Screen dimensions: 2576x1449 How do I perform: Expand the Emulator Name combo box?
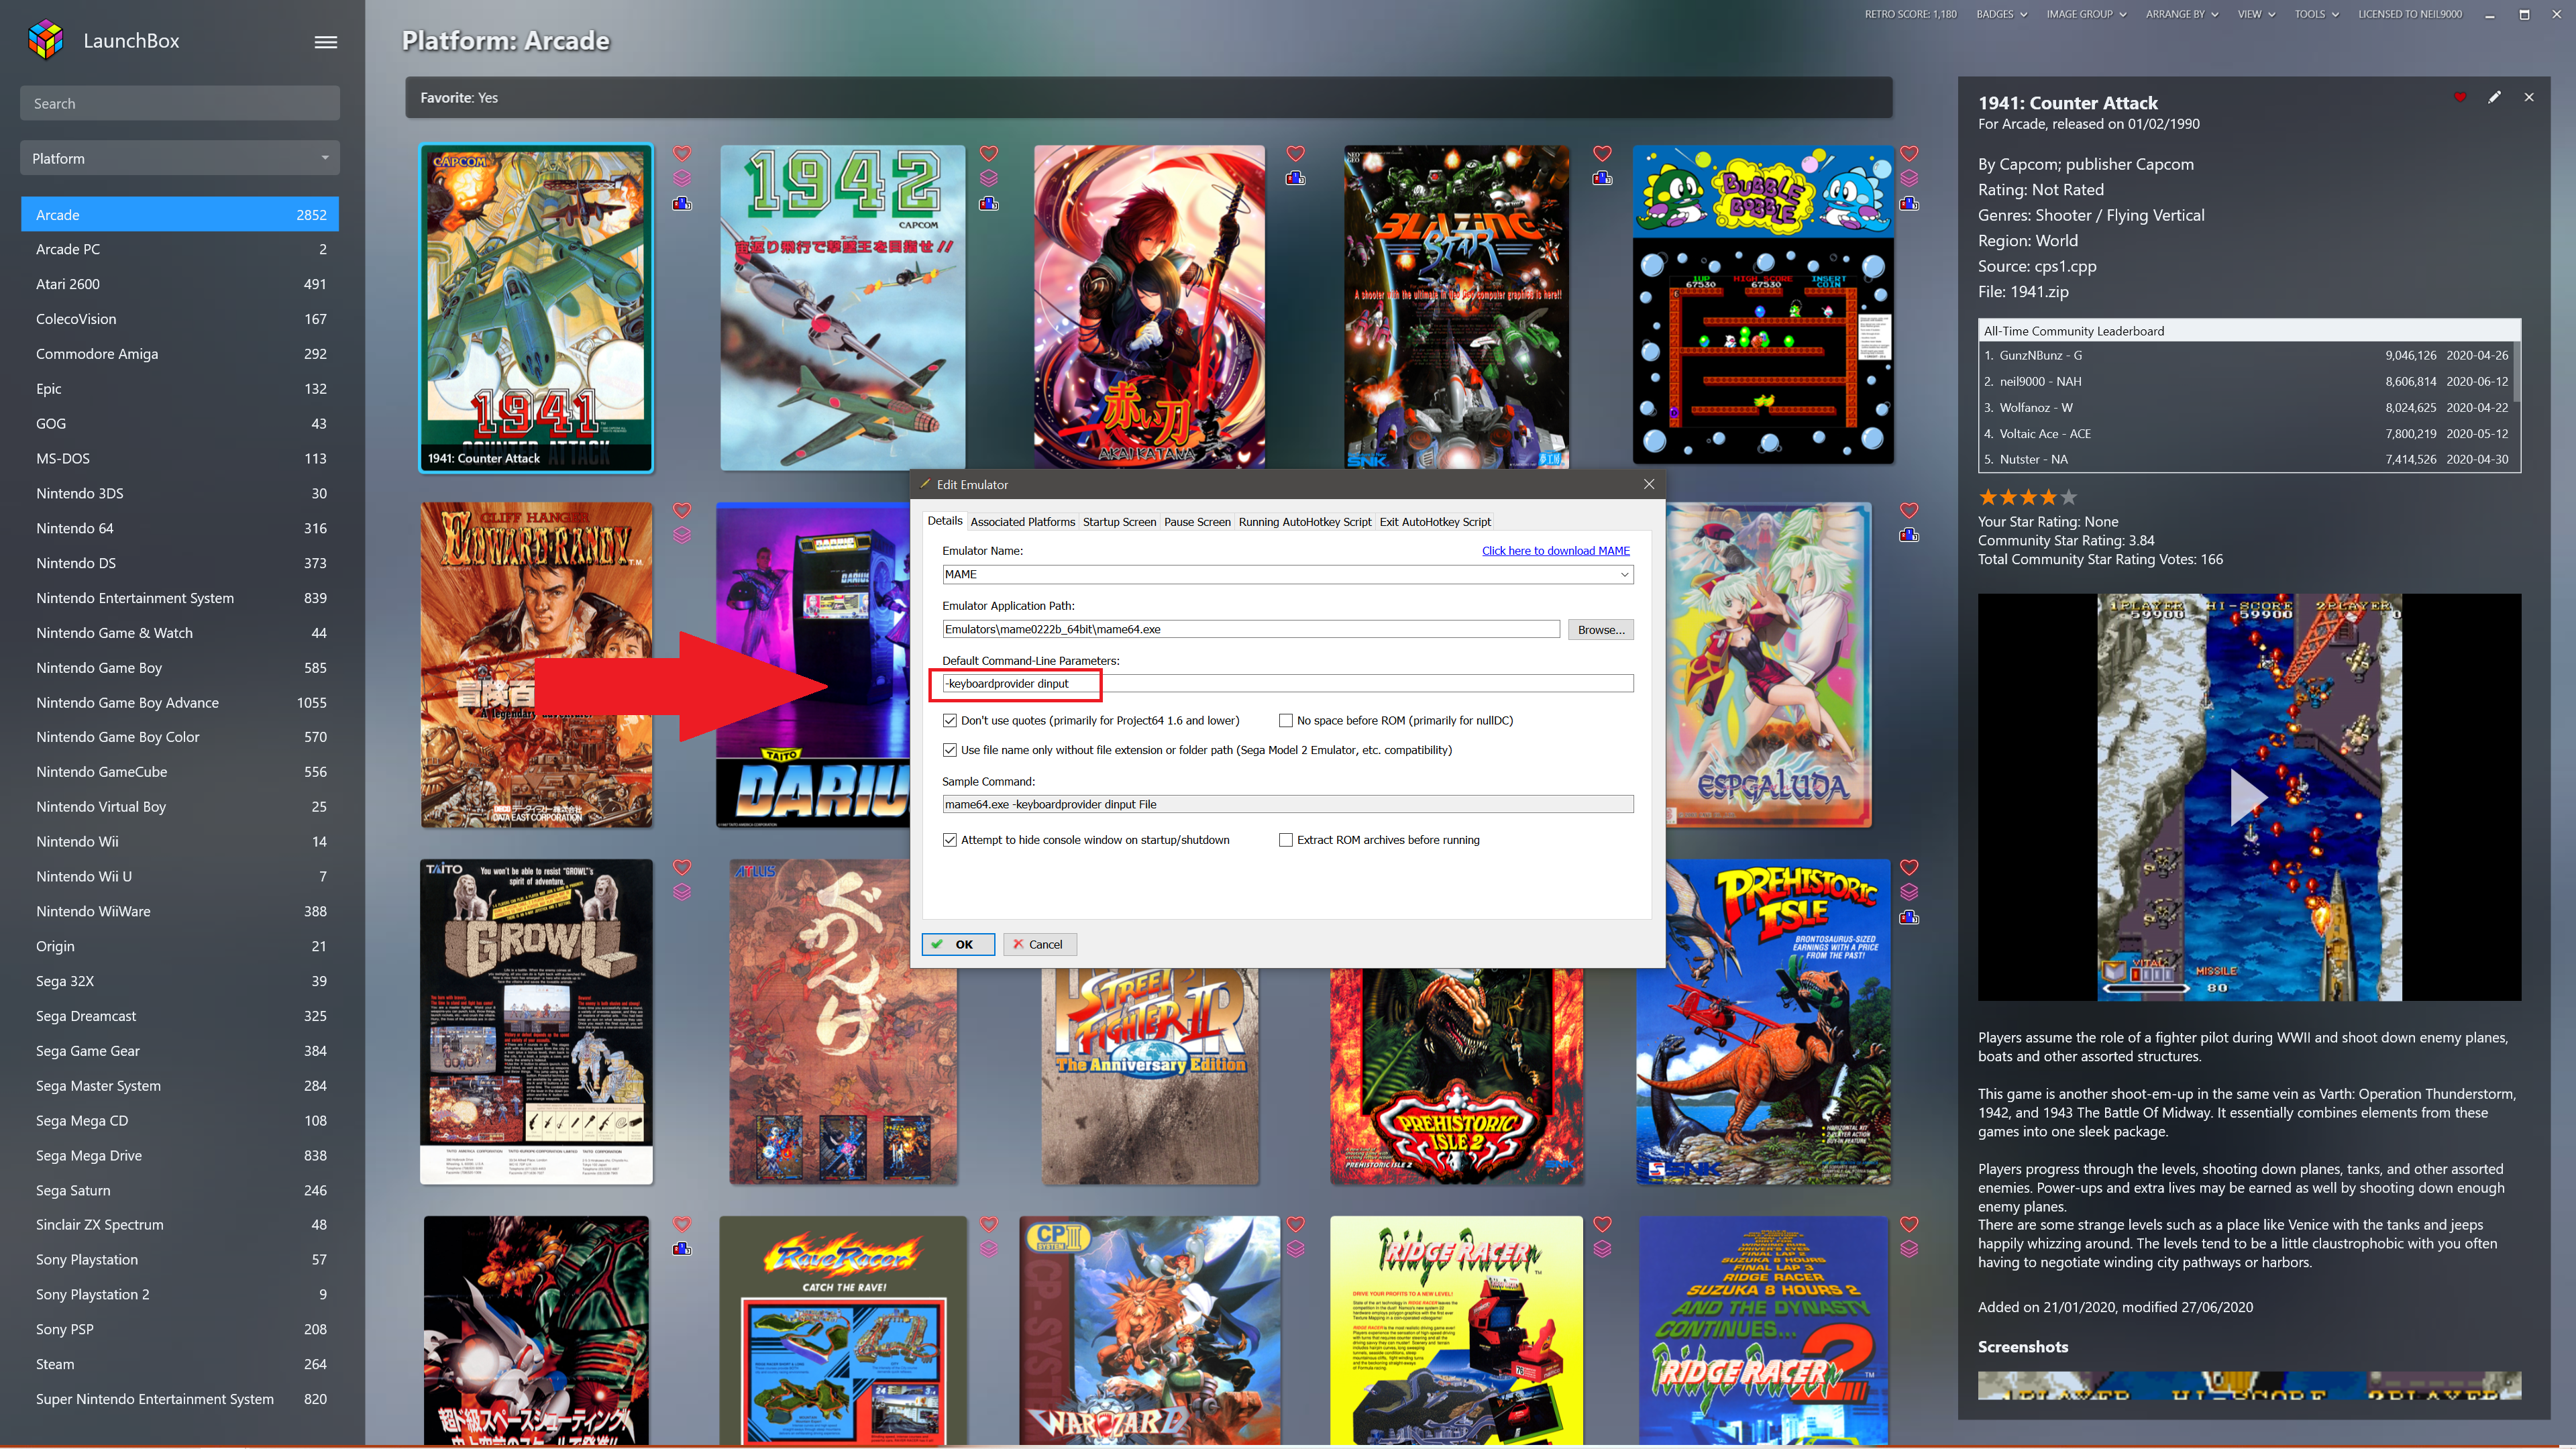[1625, 574]
